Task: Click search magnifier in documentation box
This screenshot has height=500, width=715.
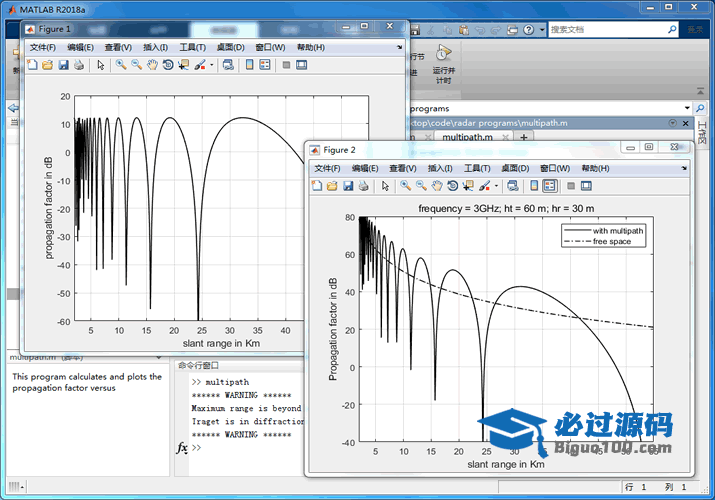Action: pos(672,30)
